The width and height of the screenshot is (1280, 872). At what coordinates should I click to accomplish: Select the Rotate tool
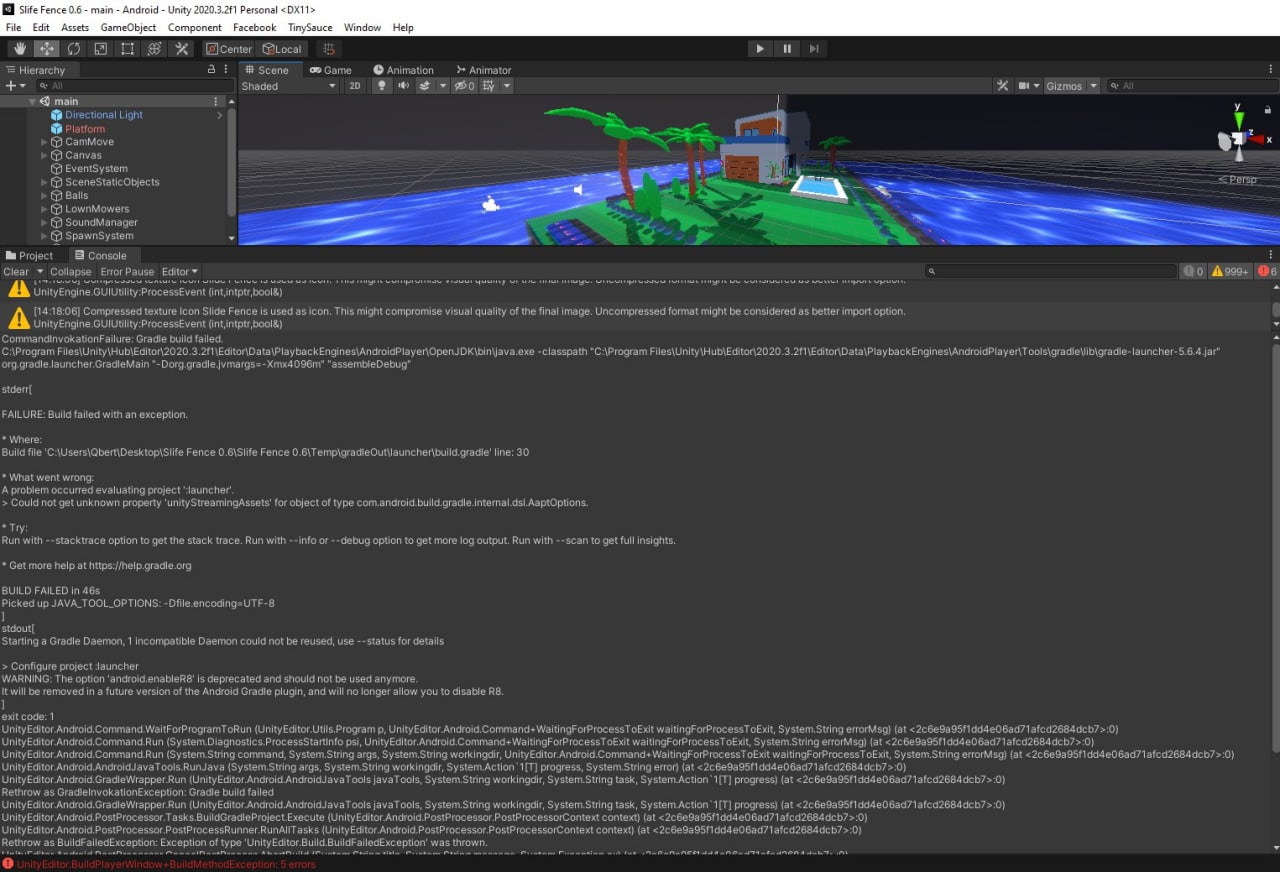(74, 49)
